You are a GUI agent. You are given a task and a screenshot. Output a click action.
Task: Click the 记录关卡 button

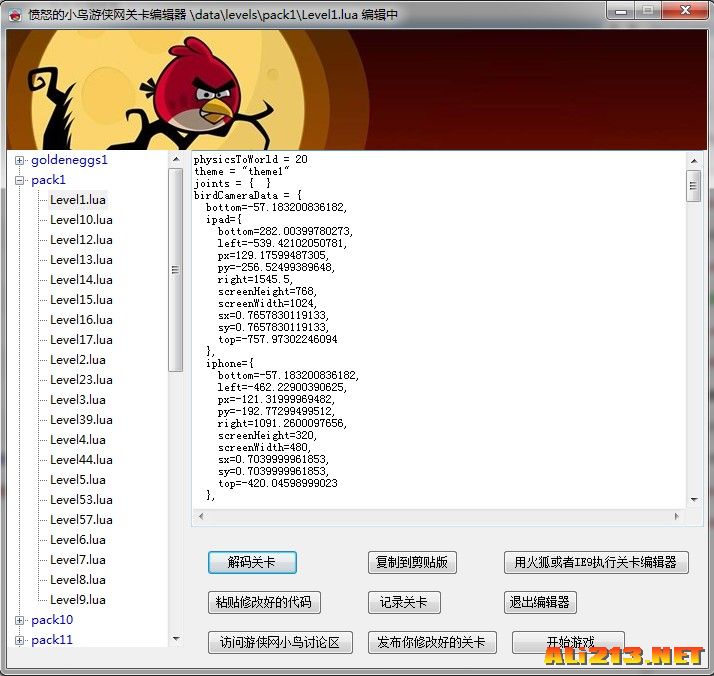pyautogui.click(x=404, y=602)
